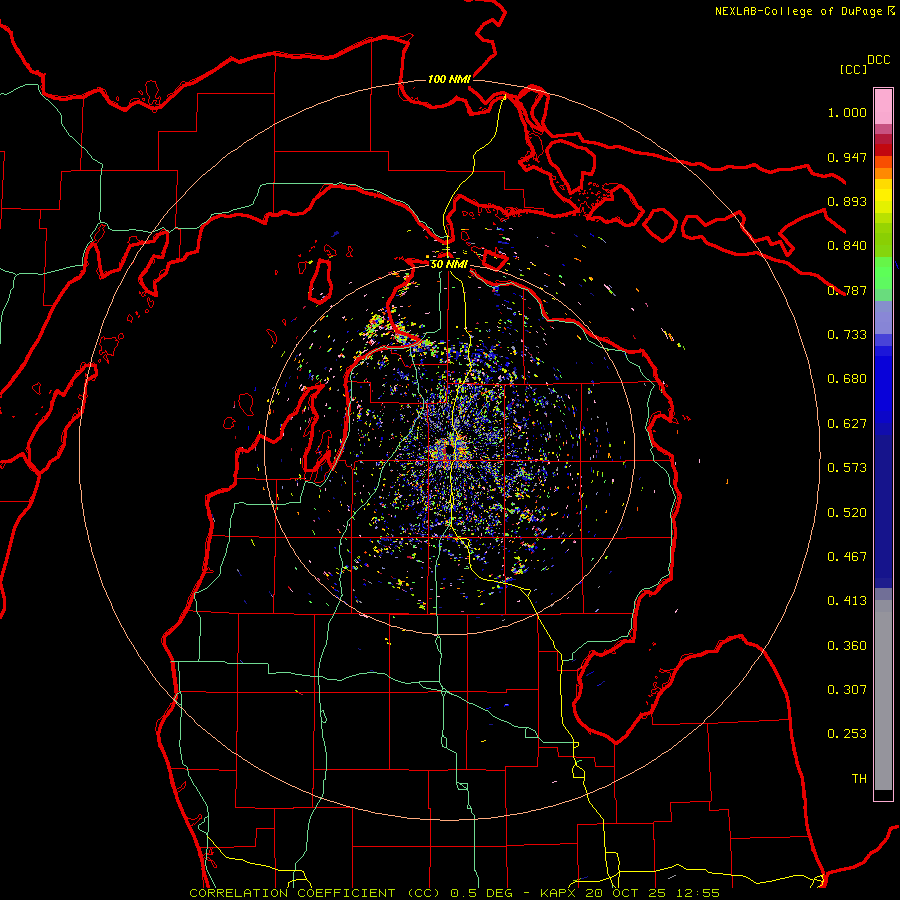Click the 0.573 scale value
Image resolution: width=900 pixels, height=900 pixels.
tap(847, 468)
